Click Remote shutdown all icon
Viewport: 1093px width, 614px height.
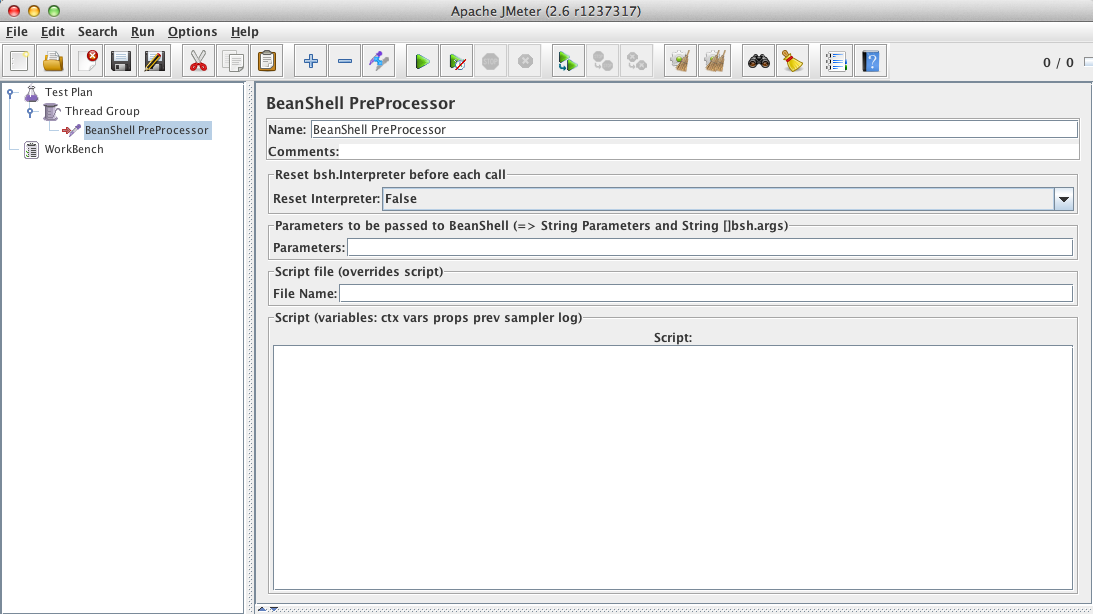pos(636,61)
